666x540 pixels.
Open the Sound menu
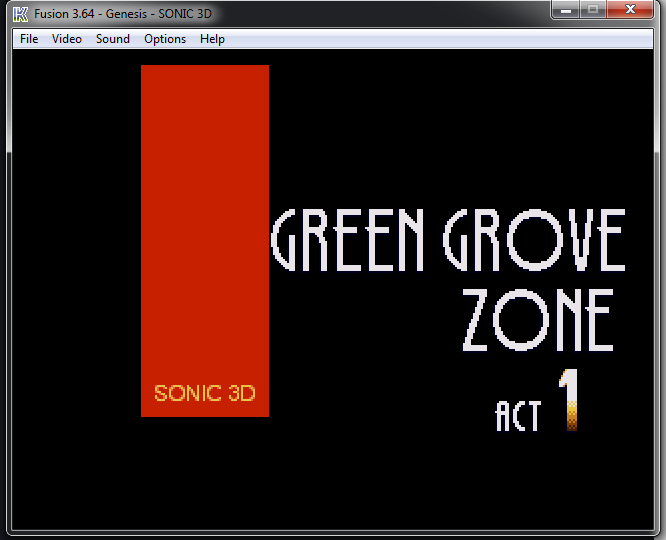click(113, 39)
